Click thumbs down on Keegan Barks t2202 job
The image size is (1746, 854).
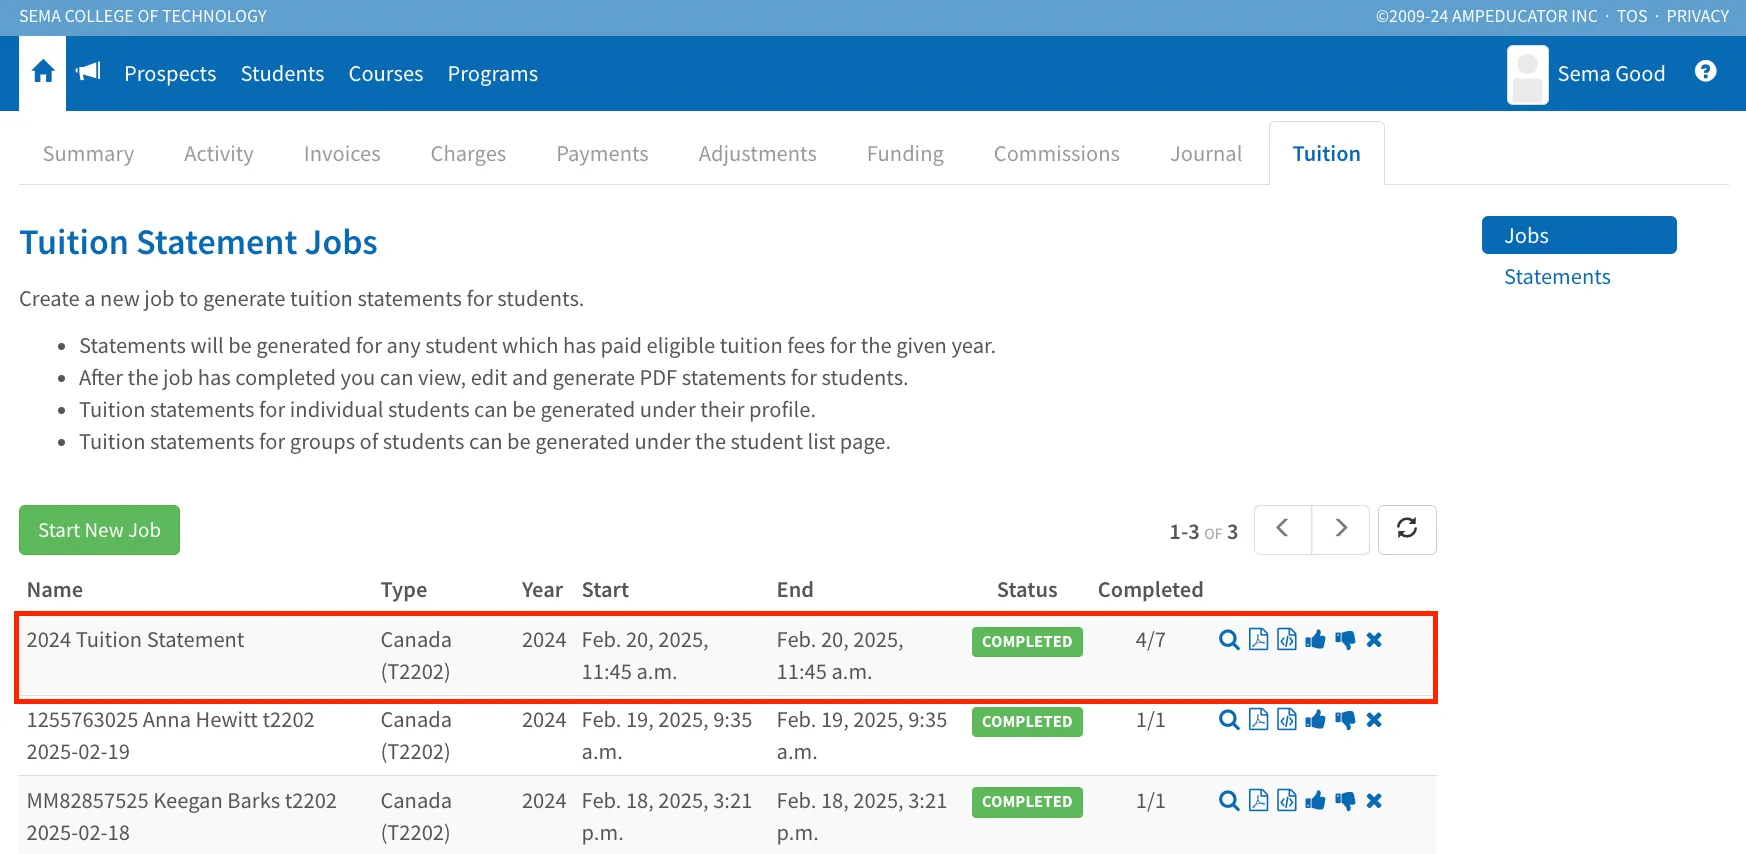point(1345,801)
